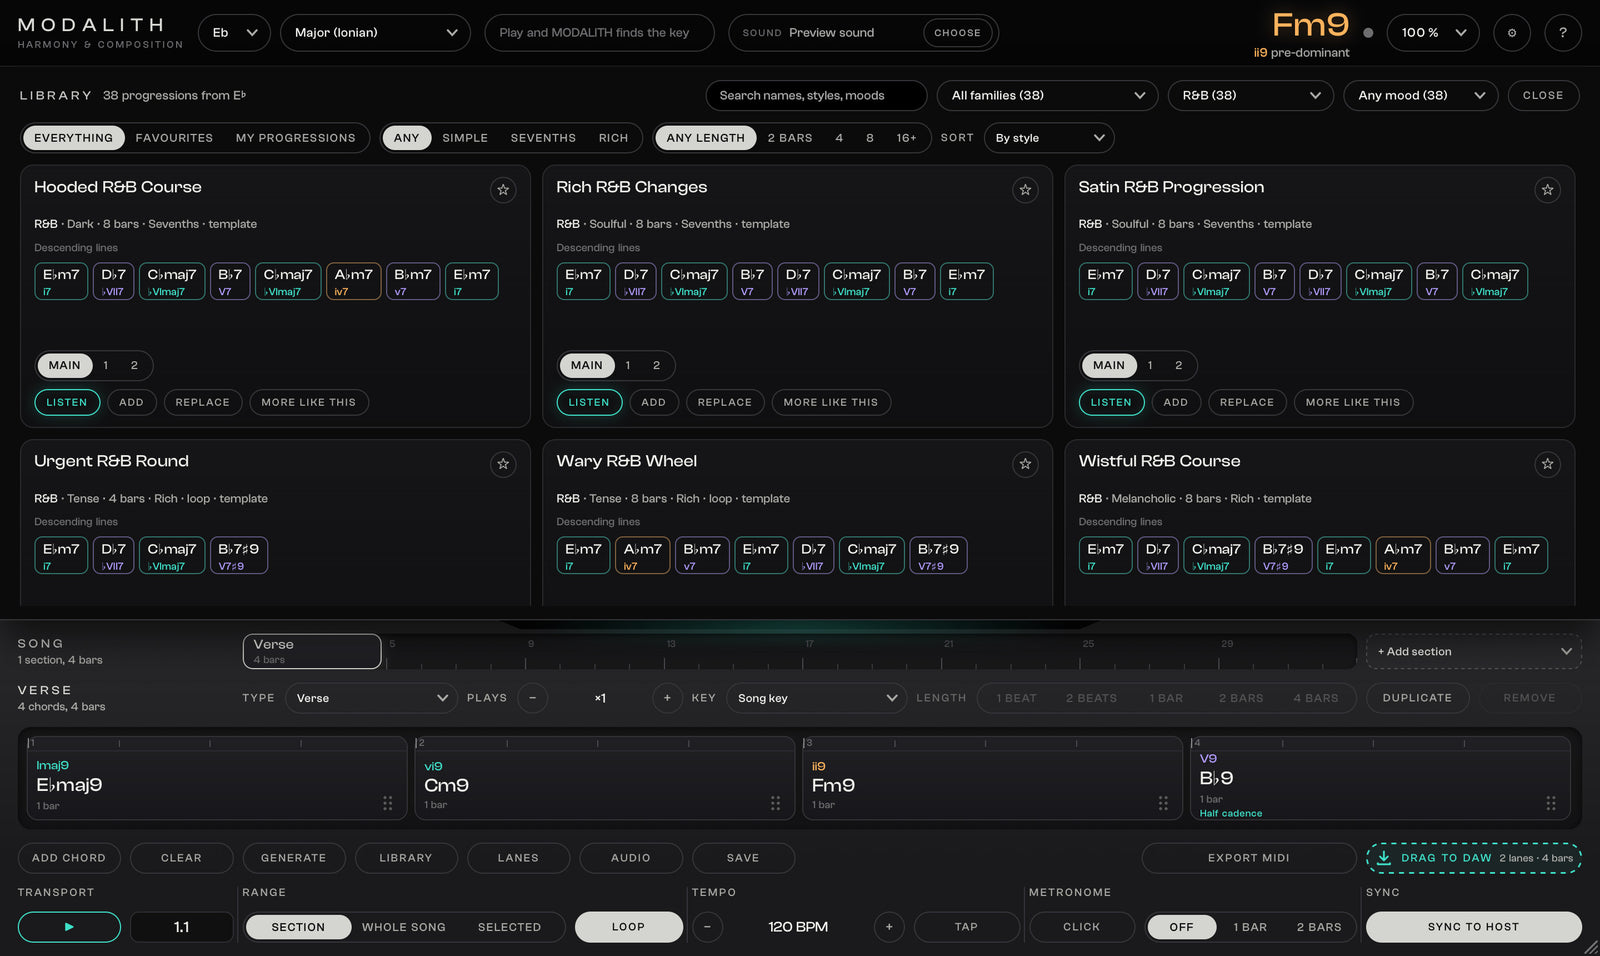
Task: Set the playback range to Whole Song
Action: [x=404, y=927]
